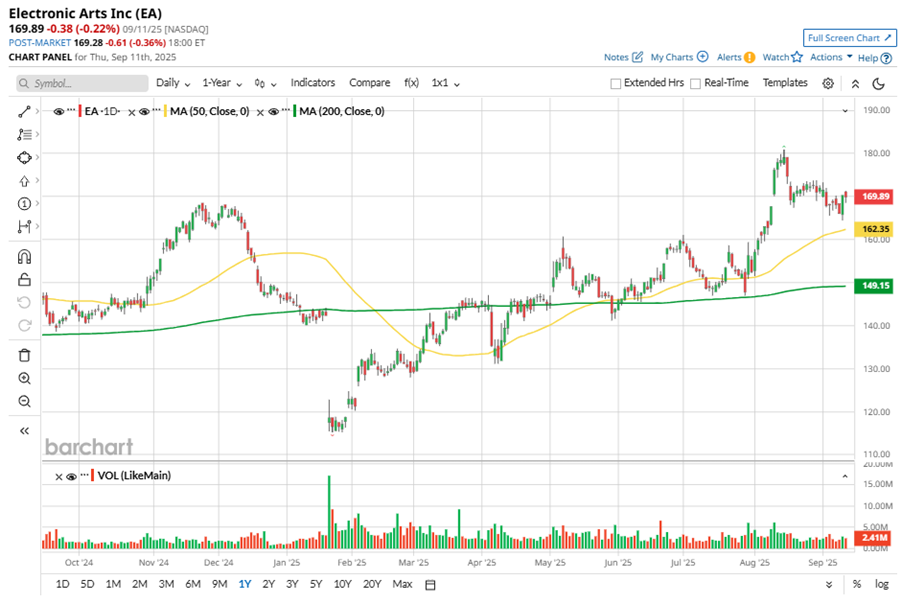Select the 6M time range
902x603 pixels.
[x=193, y=585]
